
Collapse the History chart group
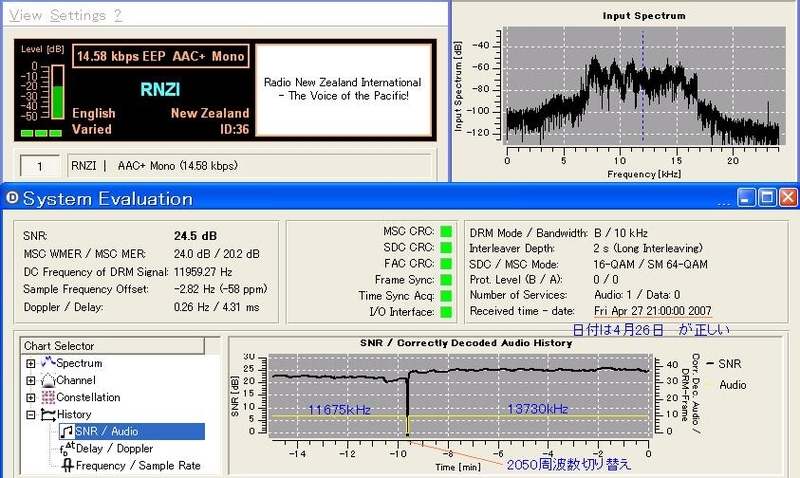pos(31,415)
